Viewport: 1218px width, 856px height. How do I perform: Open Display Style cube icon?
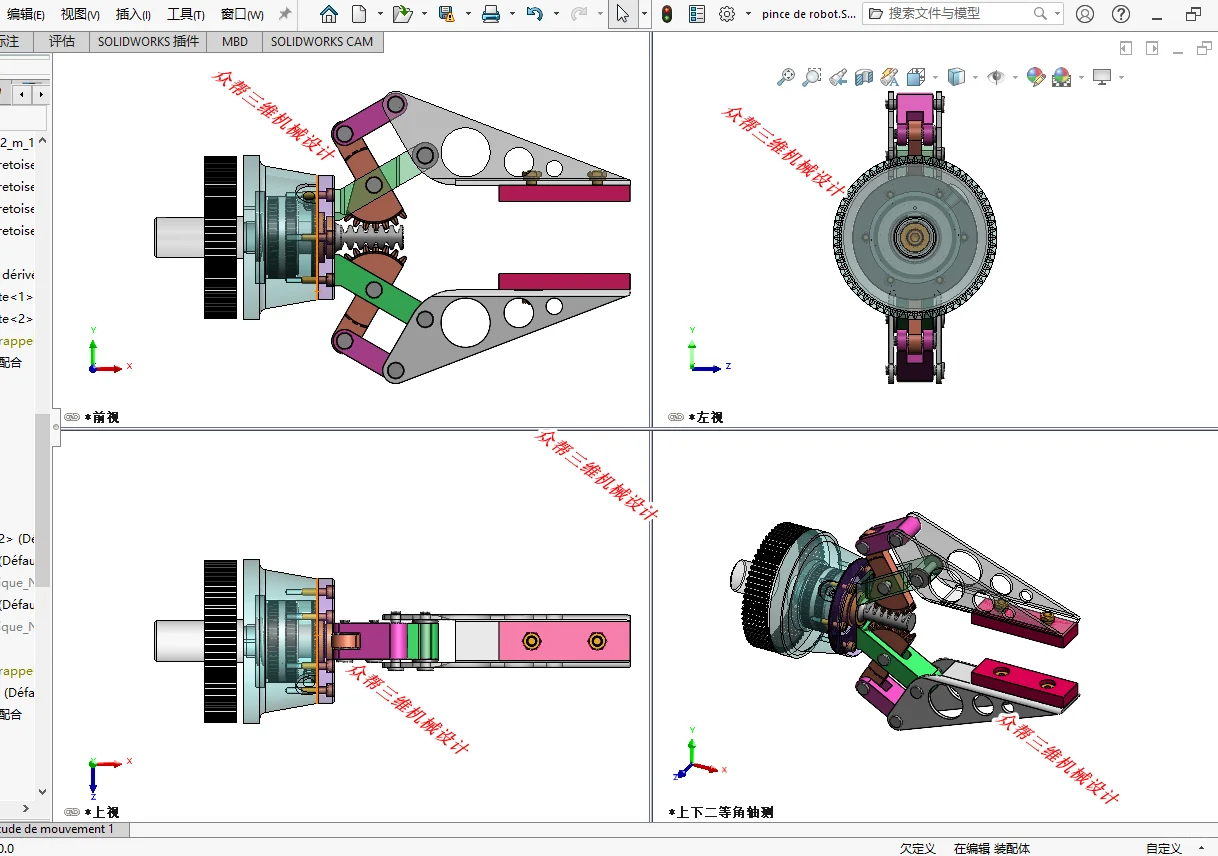(x=956, y=77)
